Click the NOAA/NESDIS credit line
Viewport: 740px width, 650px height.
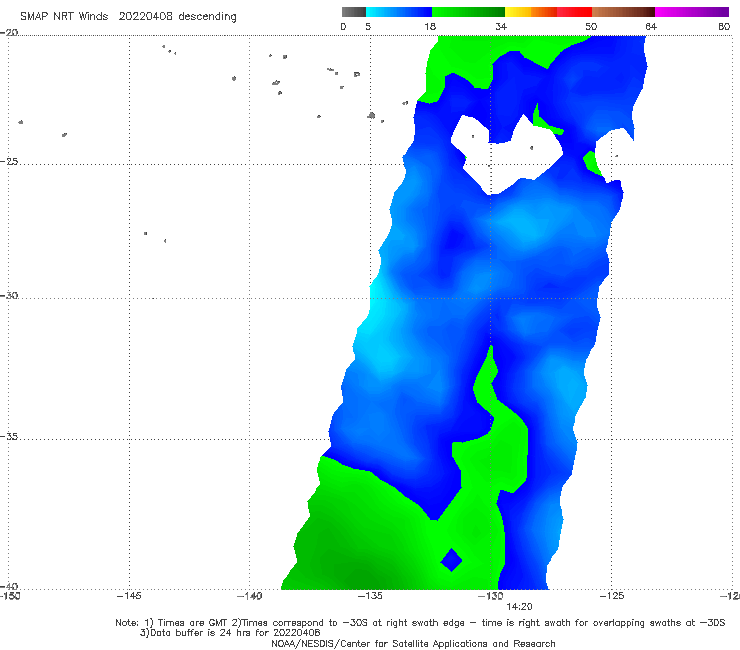coord(413,643)
